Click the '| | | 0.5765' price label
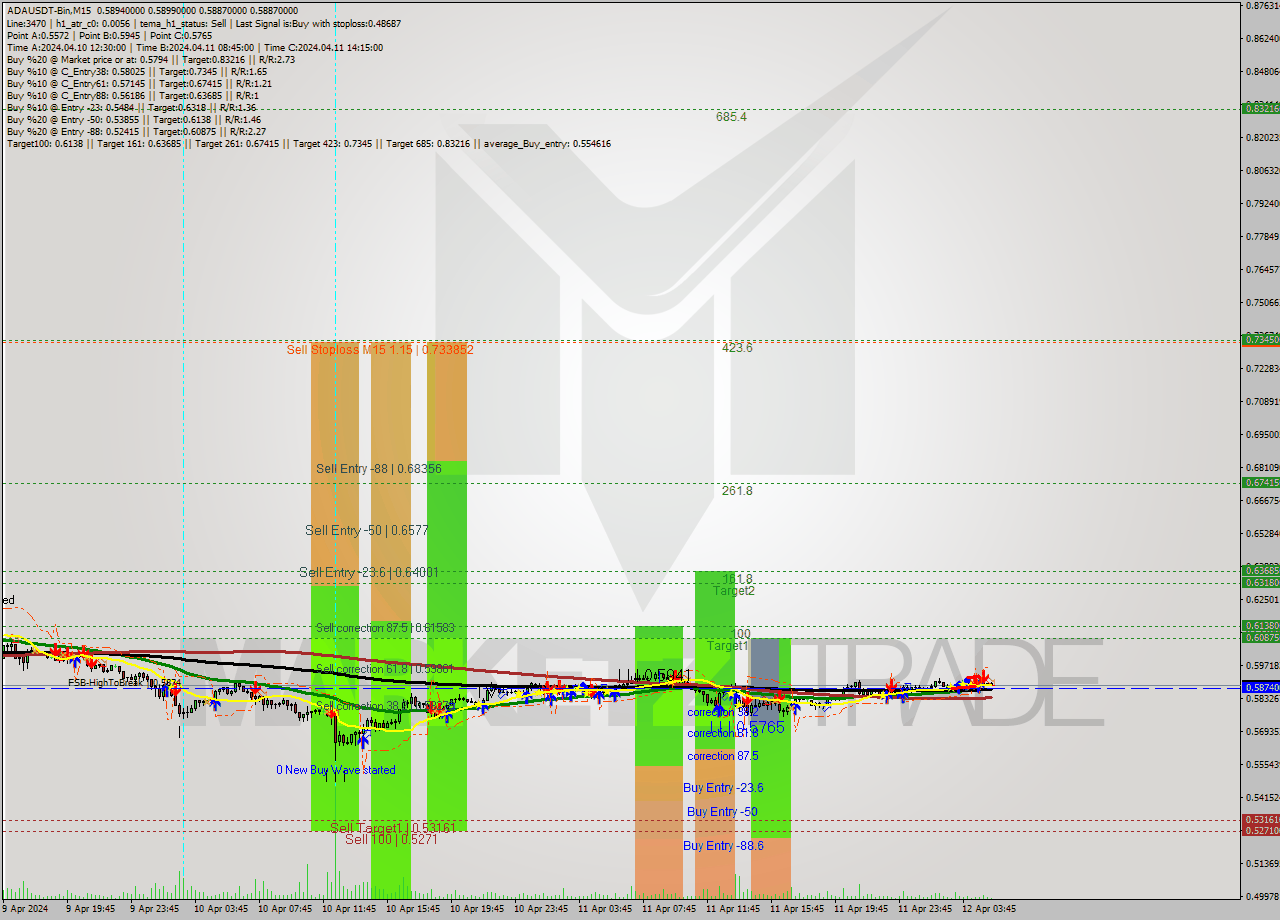Viewport: 1280px width, 920px height. coord(747,727)
